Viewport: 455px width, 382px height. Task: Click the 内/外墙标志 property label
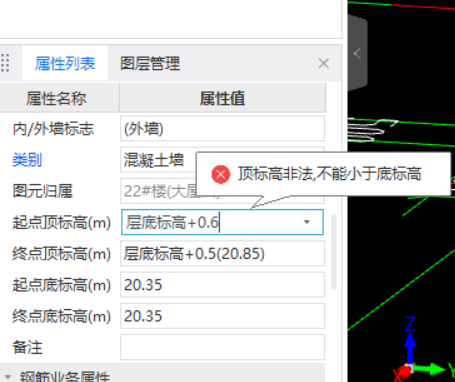click(x=53, y=129)
